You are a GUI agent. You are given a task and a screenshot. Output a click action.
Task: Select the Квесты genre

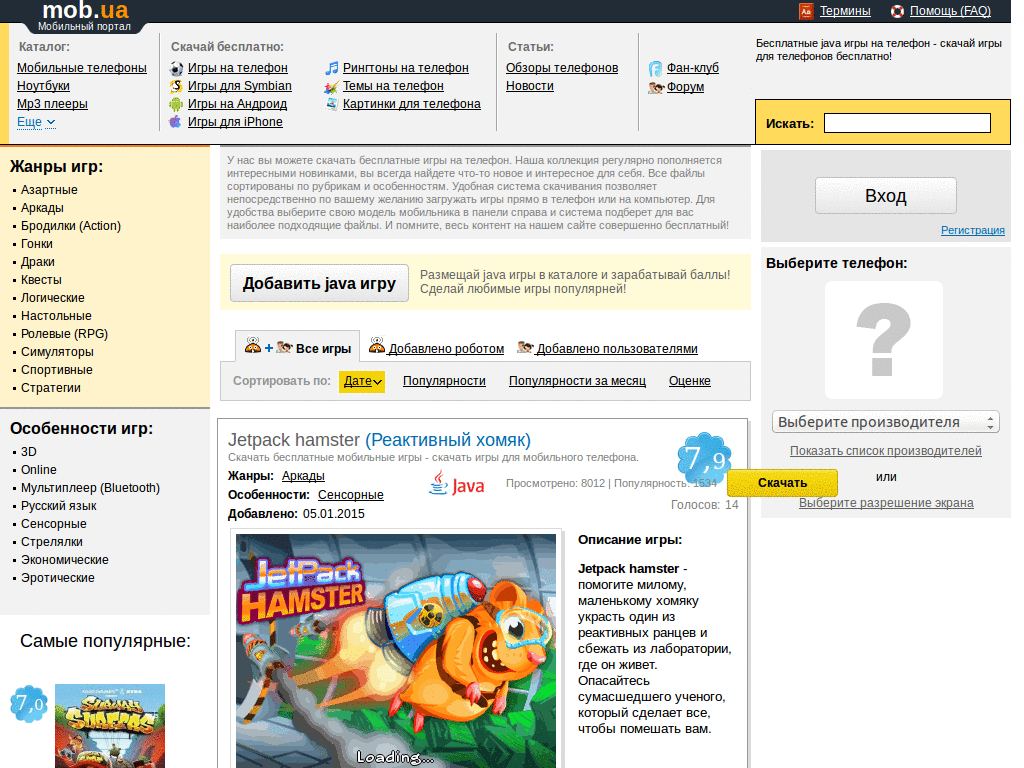click(41, 280)
